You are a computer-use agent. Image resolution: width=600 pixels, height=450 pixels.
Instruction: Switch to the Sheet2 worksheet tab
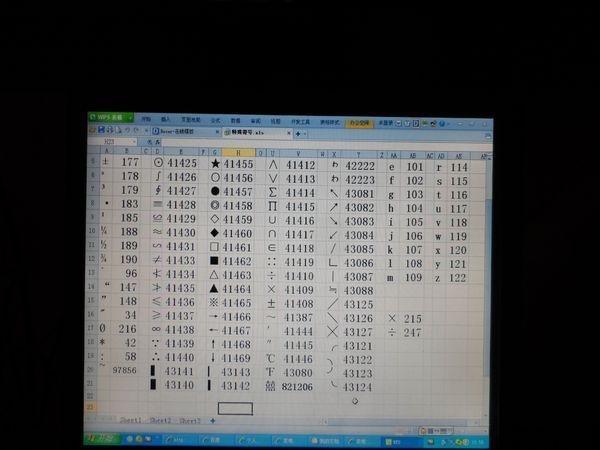(160, 421)
